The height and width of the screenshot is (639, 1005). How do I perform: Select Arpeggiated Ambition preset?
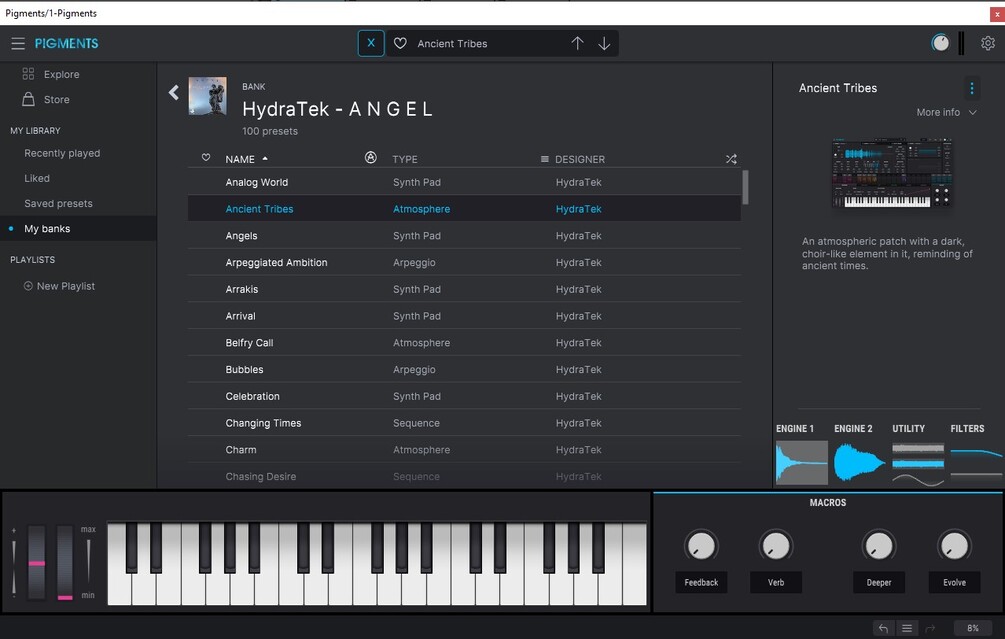coord(464,262)
